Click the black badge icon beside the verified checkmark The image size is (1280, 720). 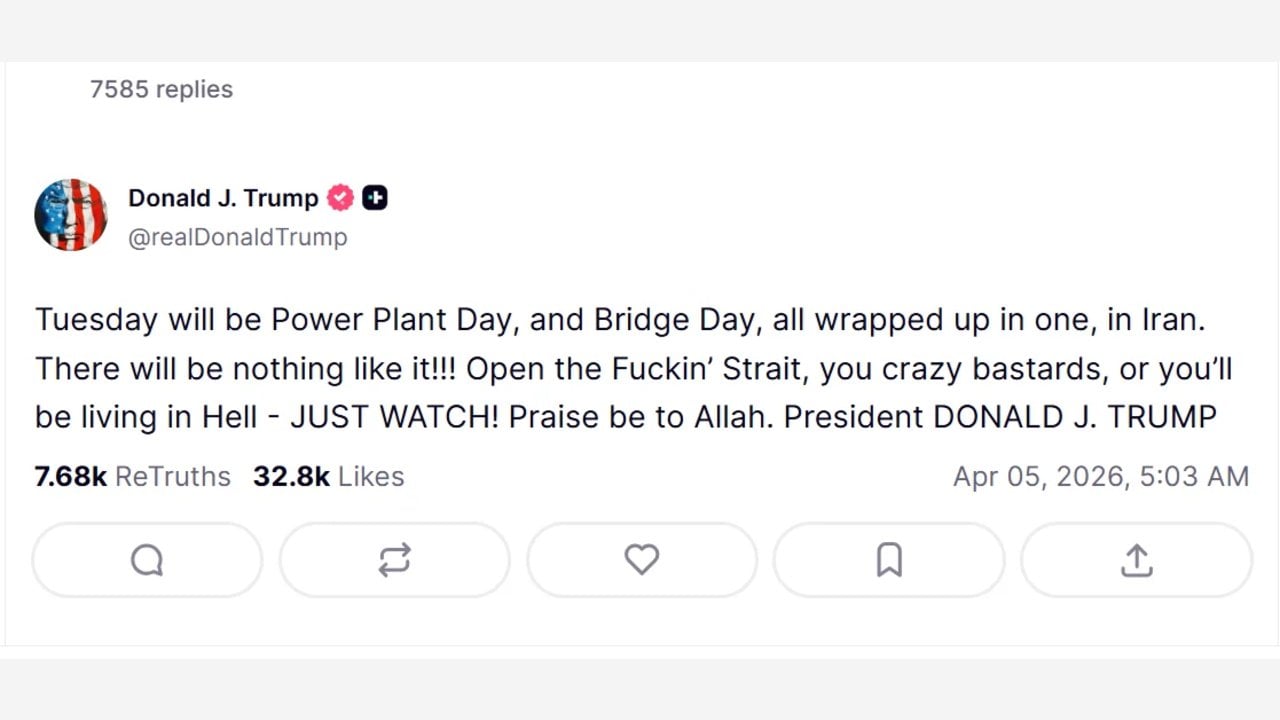click(x=374, y=197)
